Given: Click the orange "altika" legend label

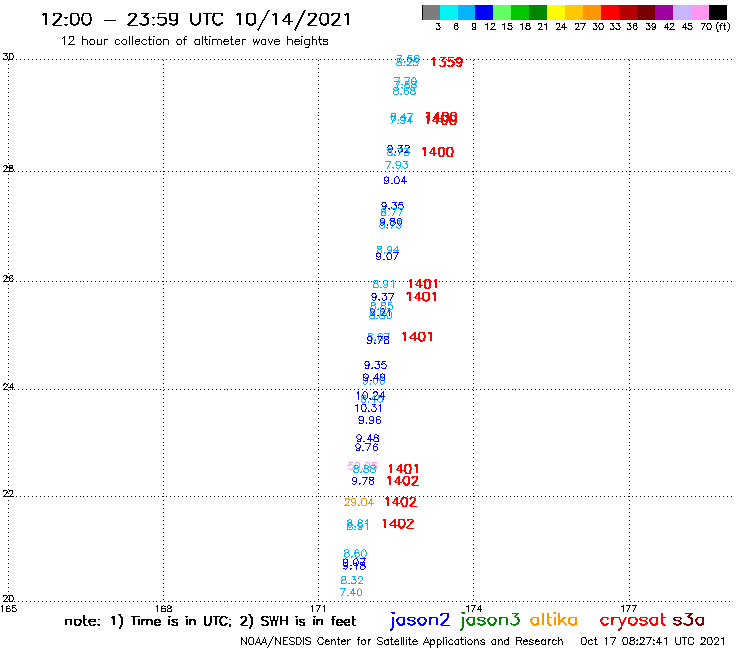Looking at the screenshot, I should (x=554, y=620).
